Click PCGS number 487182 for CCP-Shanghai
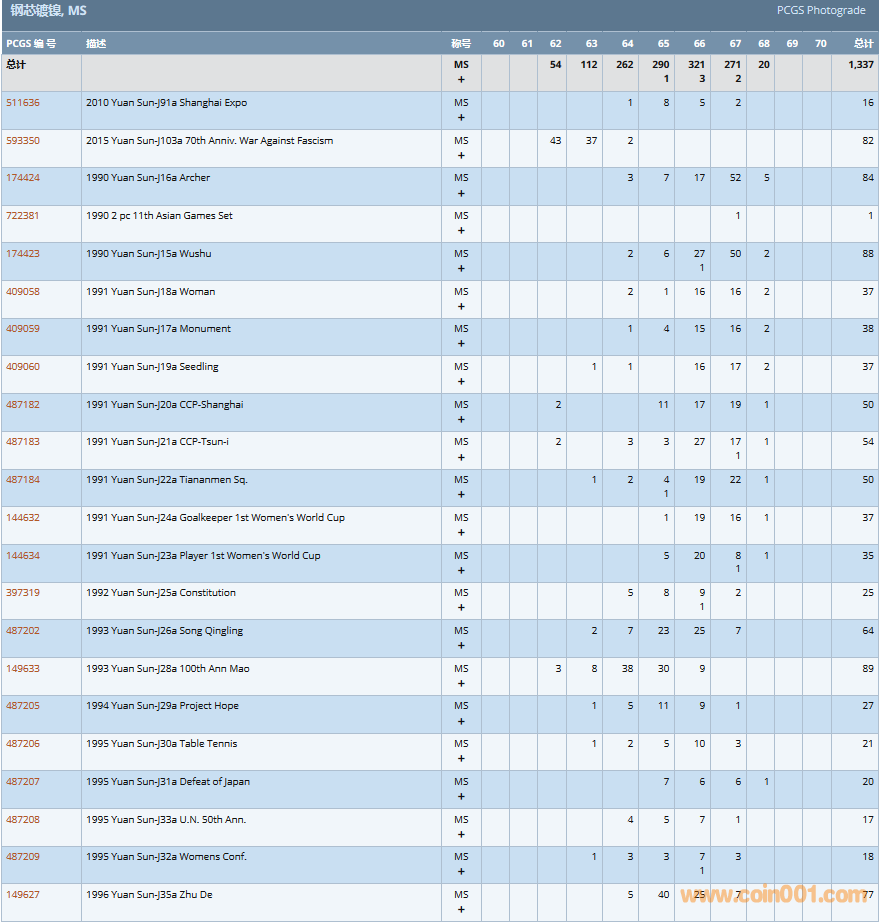Image resolution: width=880 pixels, height=922 pixels. 23,405
